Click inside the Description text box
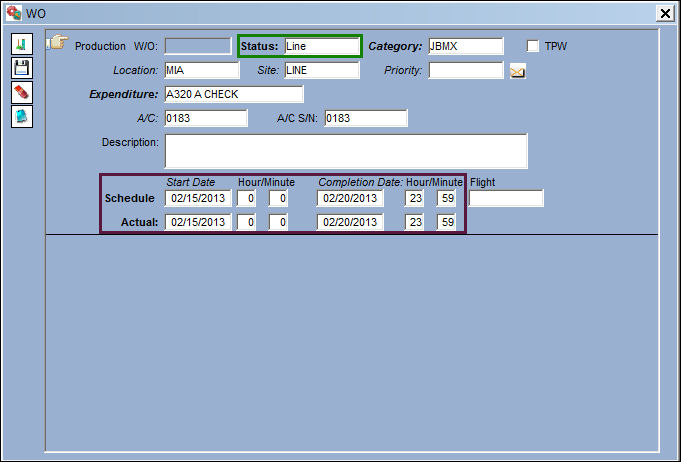 (346, 151)
